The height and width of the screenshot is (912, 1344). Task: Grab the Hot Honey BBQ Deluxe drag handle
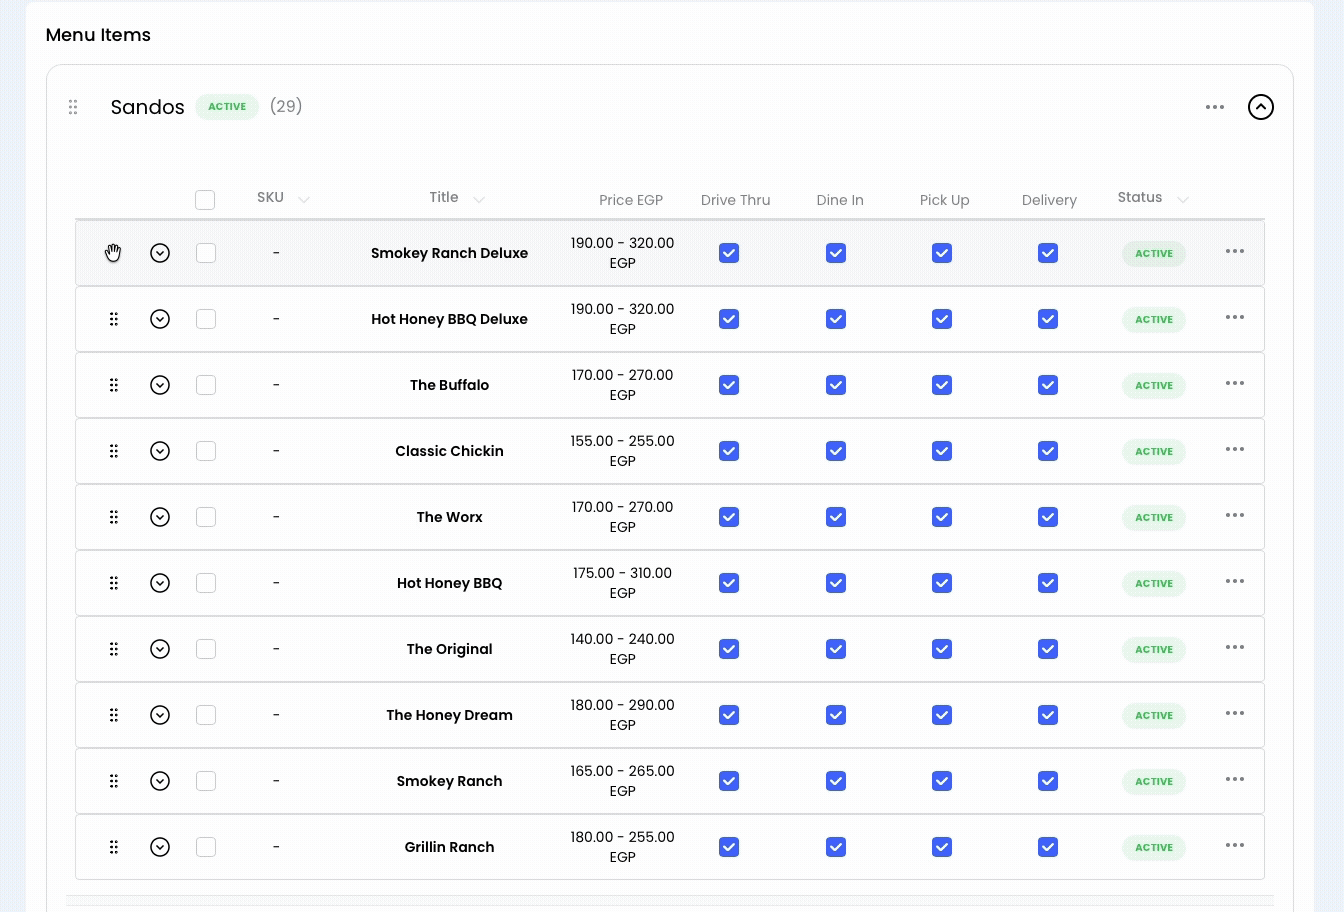(x=114, y=319)
